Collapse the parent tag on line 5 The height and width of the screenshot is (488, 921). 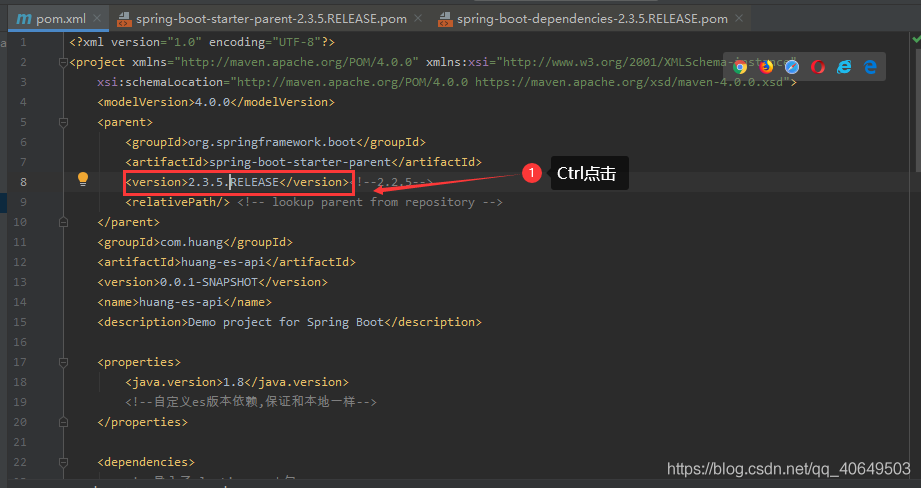(63, 122)
